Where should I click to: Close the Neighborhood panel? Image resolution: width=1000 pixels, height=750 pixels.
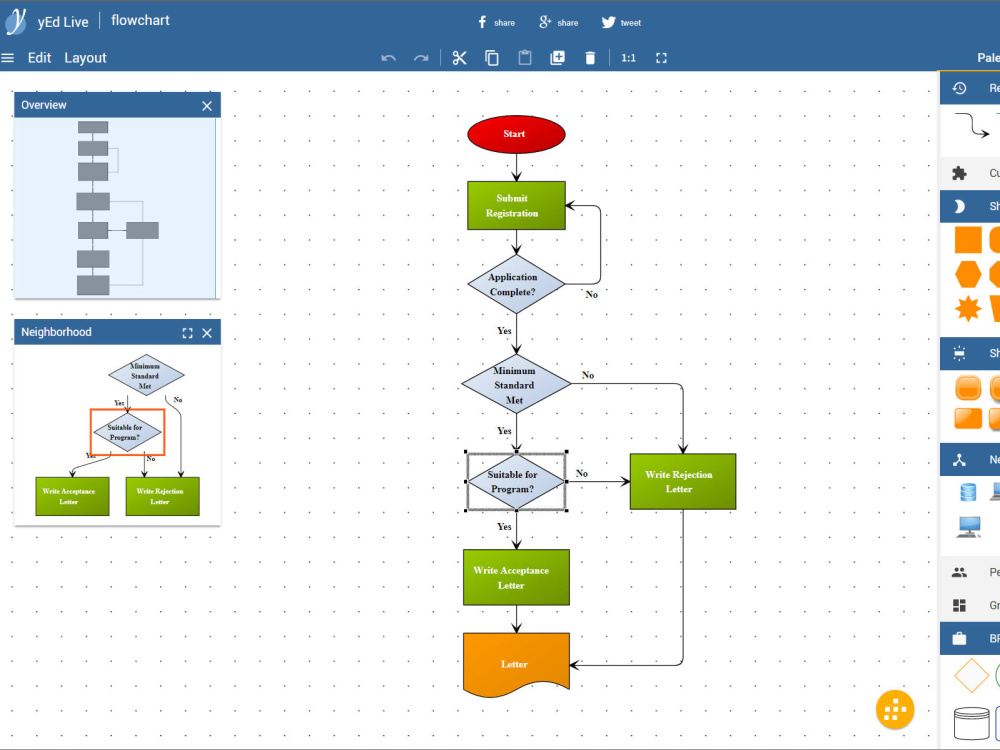click(x=207, y=333)
